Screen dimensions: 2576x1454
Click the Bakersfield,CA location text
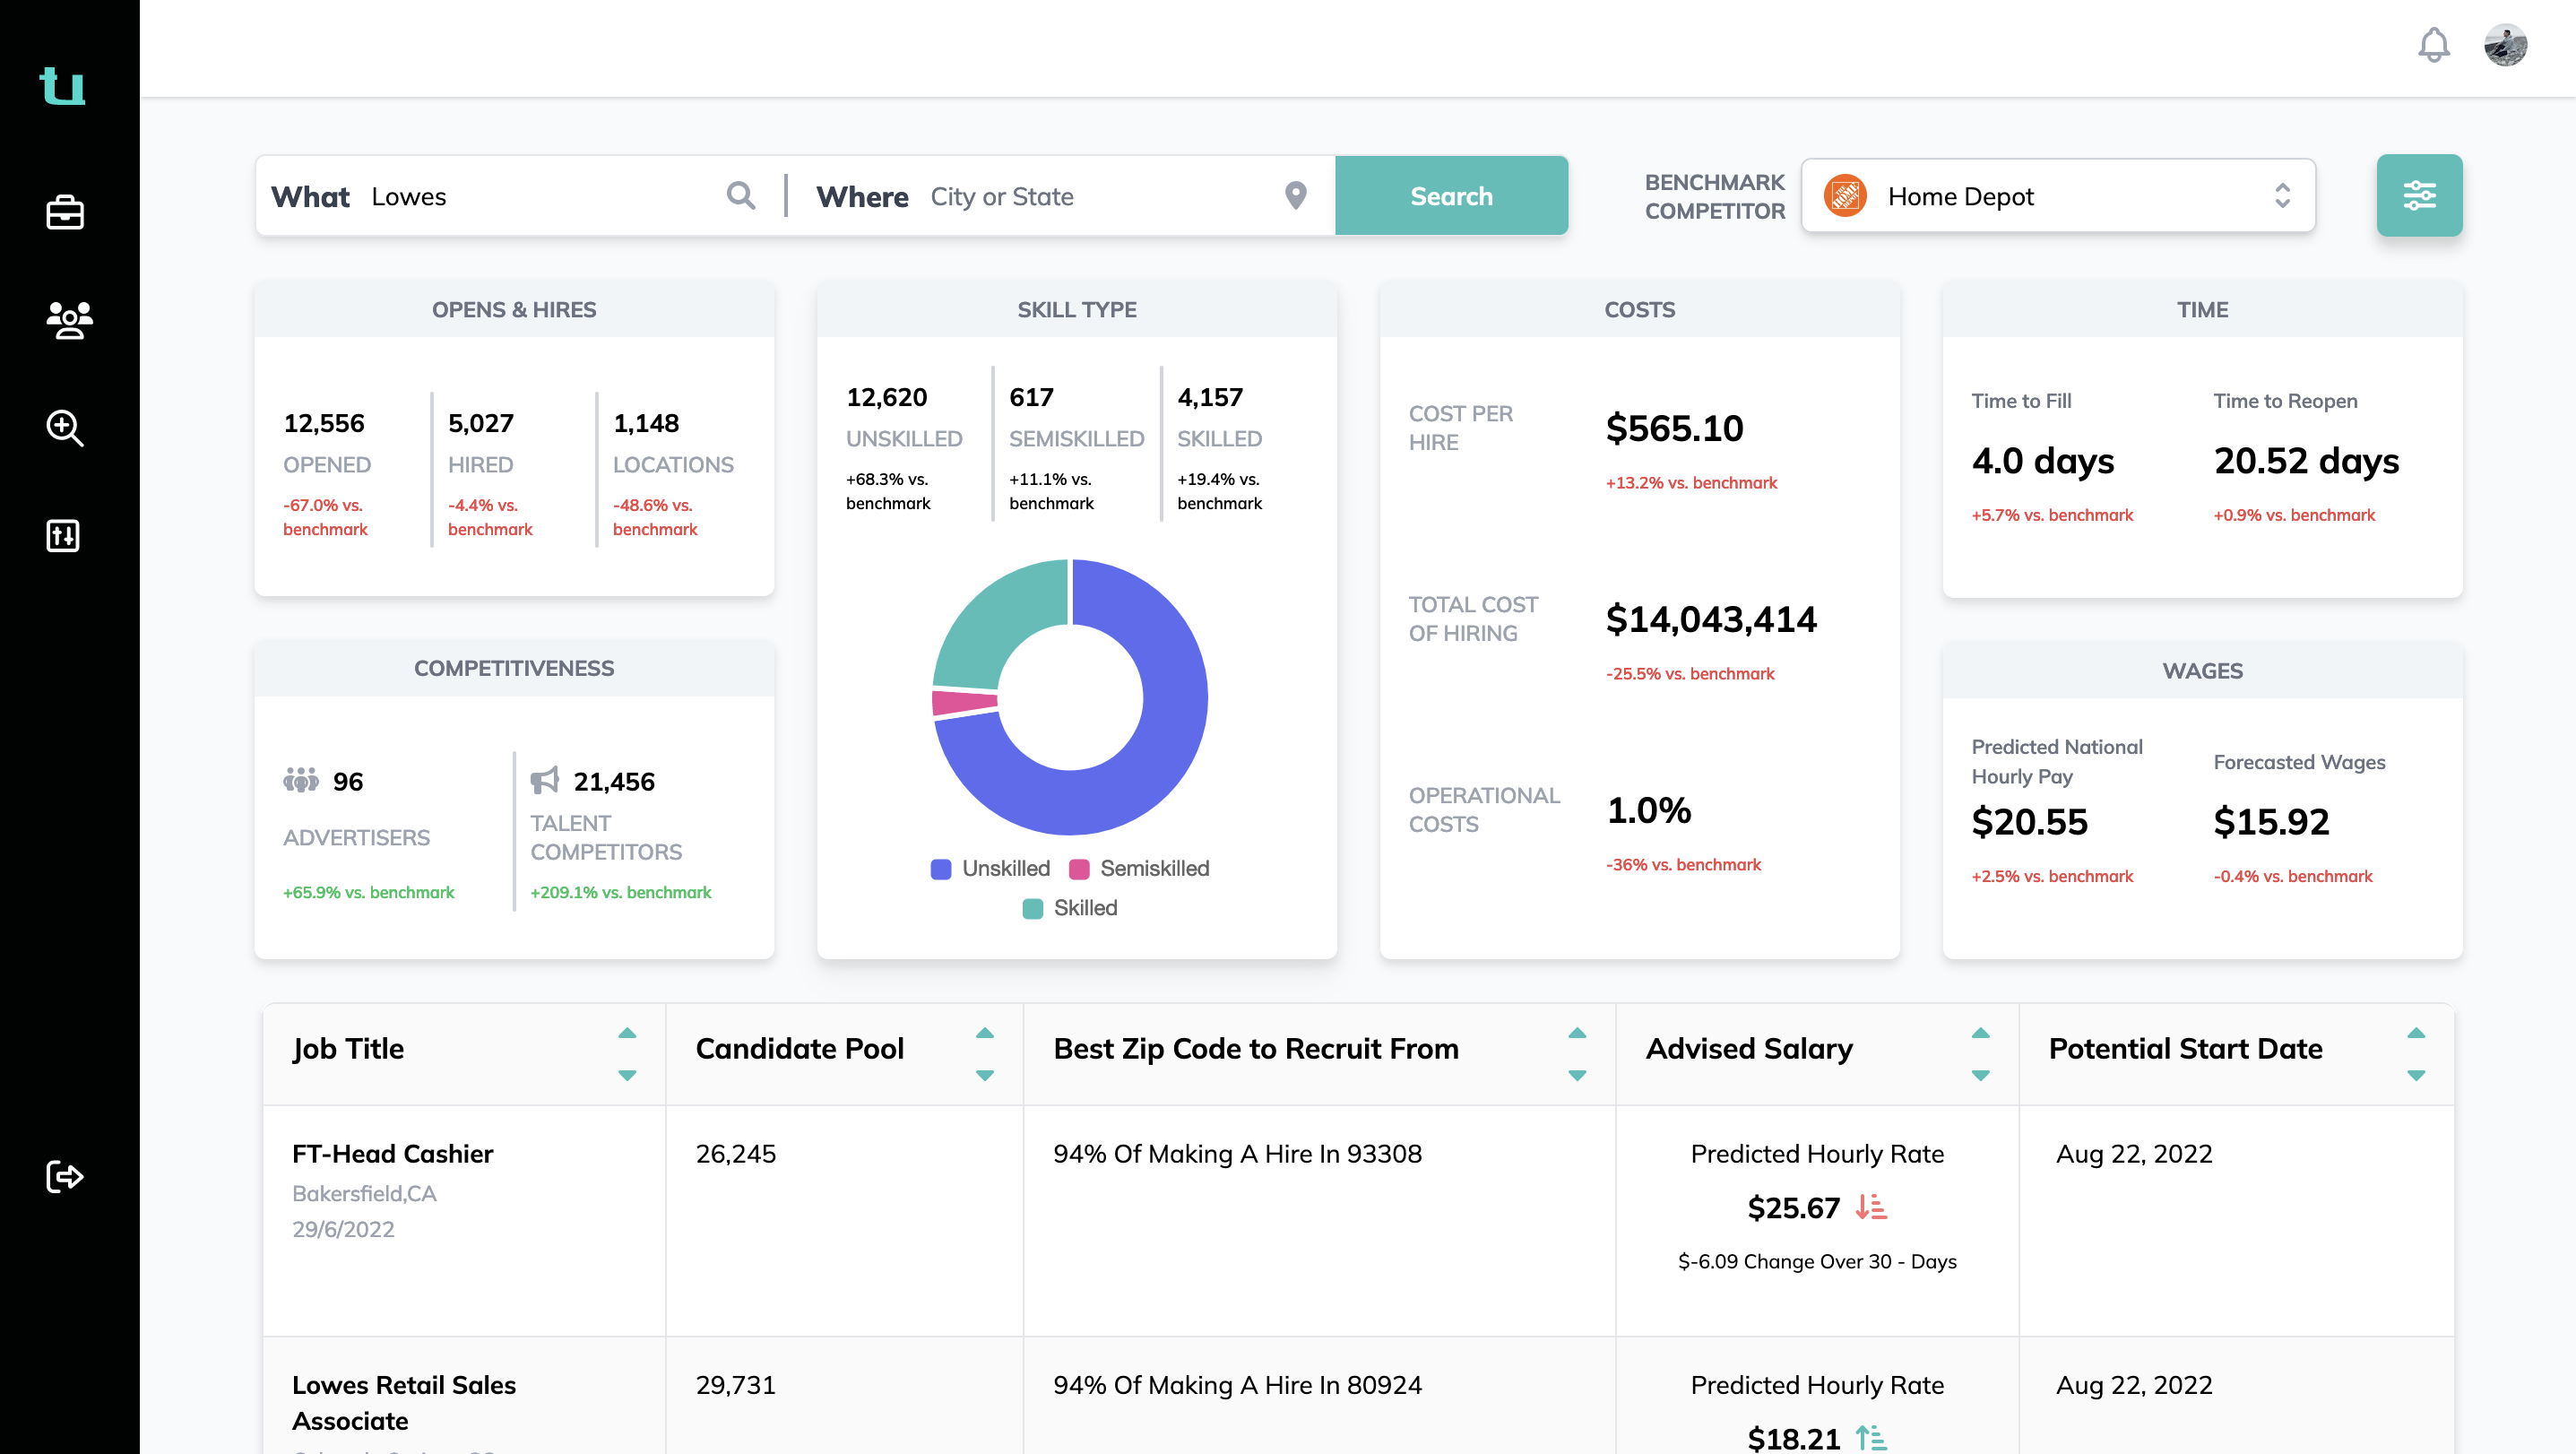[364, 1193]
